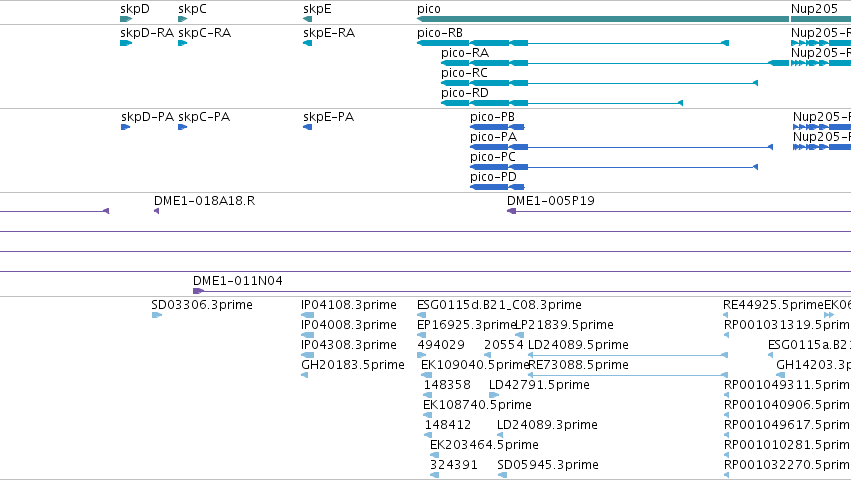Select the IP04108.3prime EST glyph
Screen dimensions: 851x480
(308, 315)
